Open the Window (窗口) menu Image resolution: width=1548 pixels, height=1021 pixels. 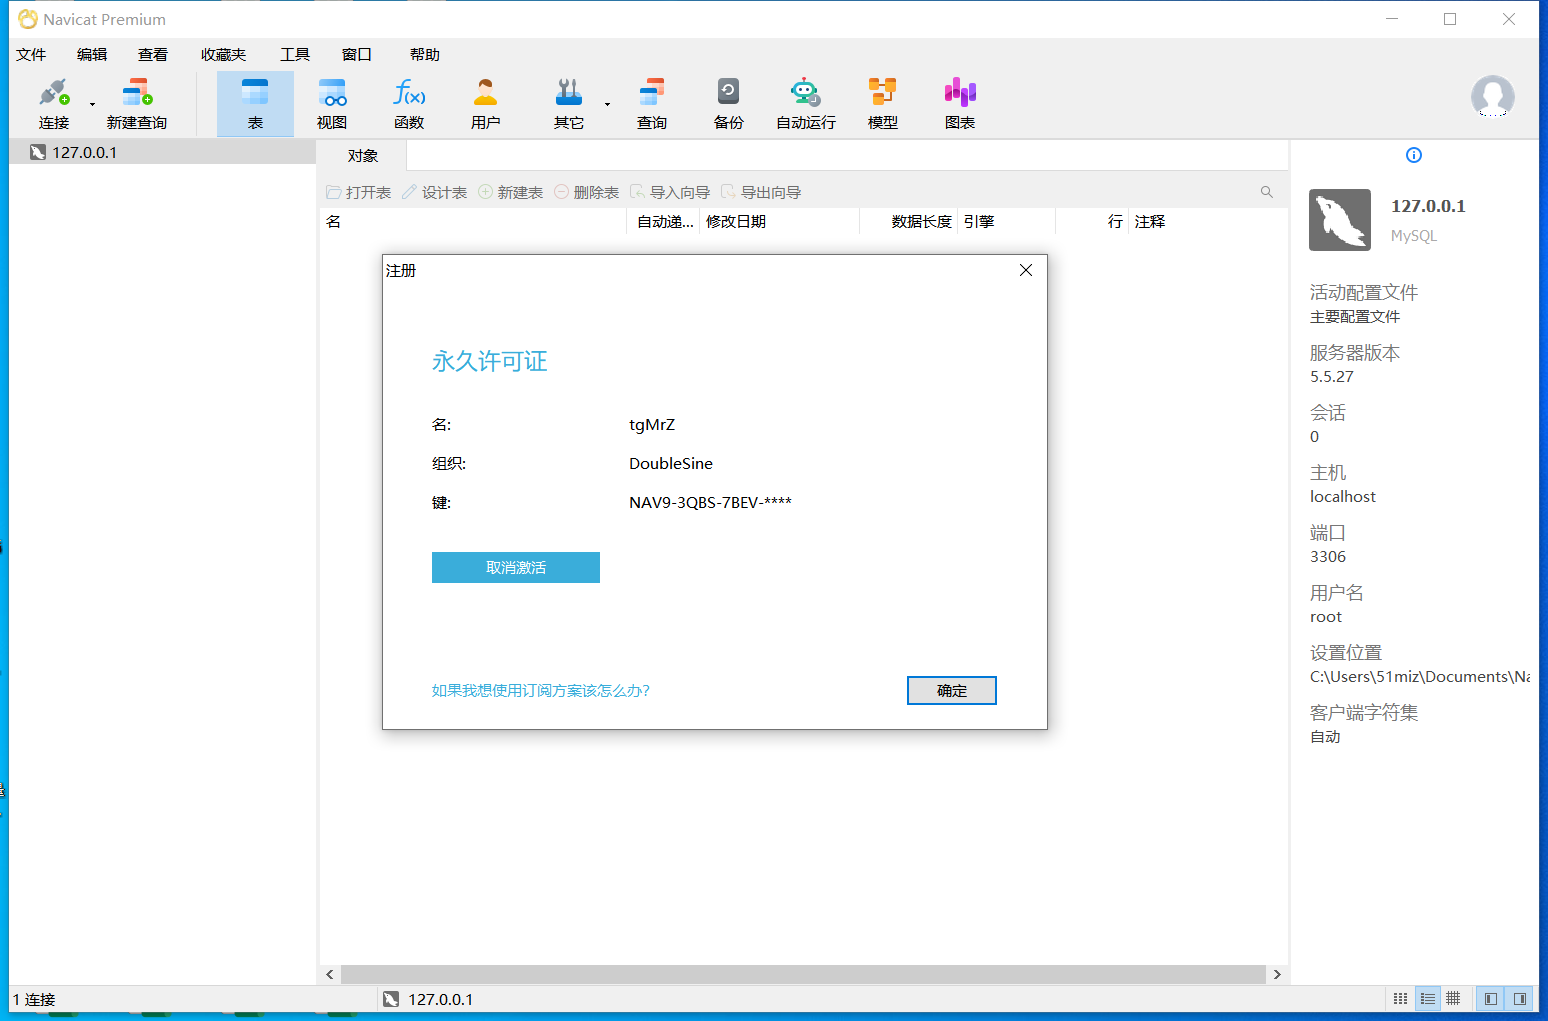357,55
